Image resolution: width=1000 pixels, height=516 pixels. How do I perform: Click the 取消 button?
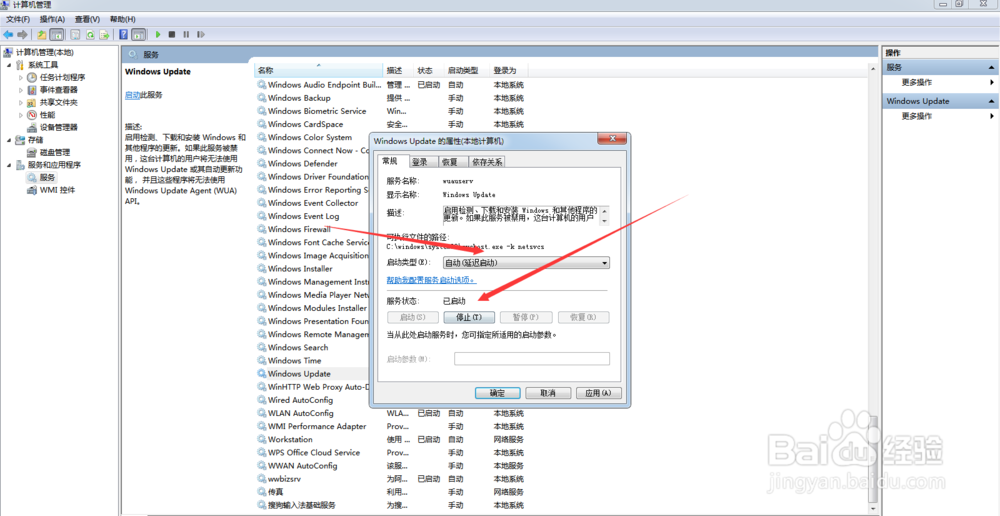click(x=548, y=393)
